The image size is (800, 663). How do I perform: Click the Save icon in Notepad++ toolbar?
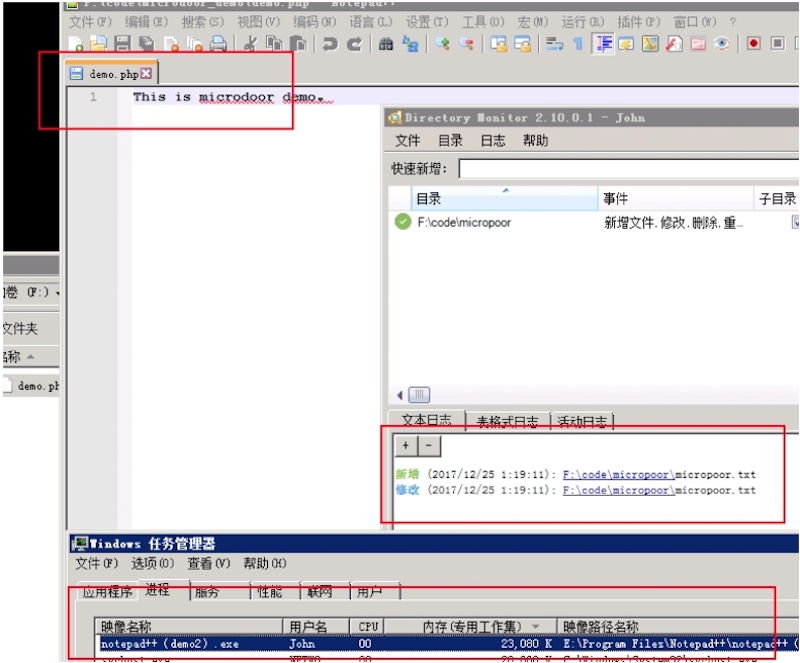point(123,44)
